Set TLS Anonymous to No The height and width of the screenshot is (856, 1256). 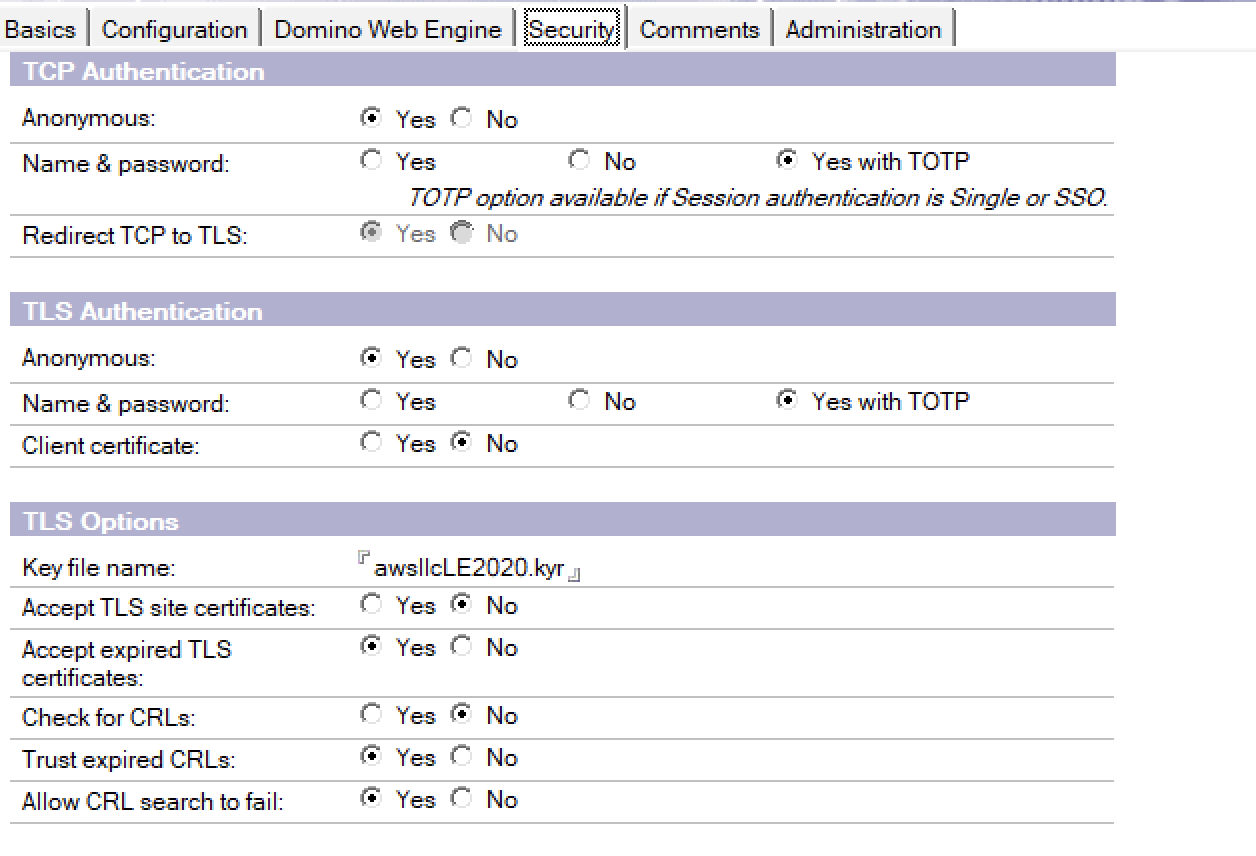[461, 357]
